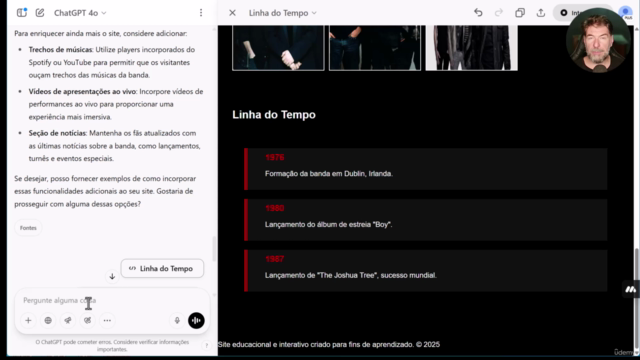Click text about "The Joshua Tree" release

(351, 275)
